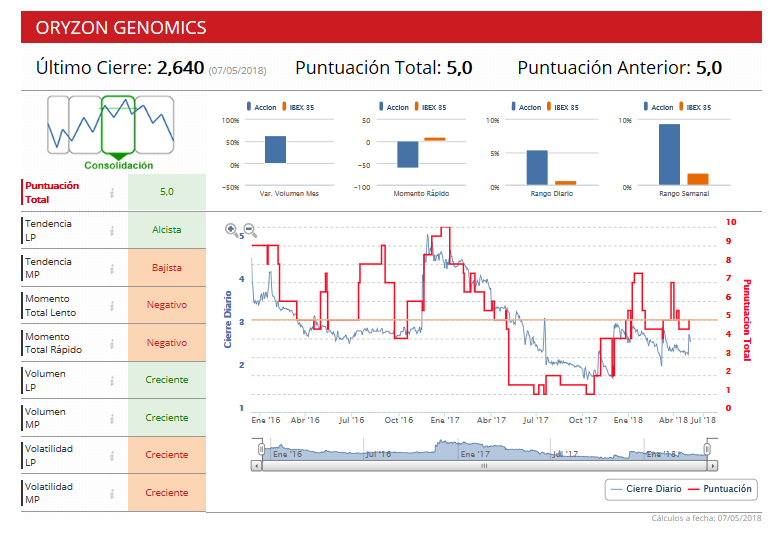Toggle IBEX 35 legend in Rango Diario chart
The height and width of the screenshot is (541, 782).
[563, 107]
